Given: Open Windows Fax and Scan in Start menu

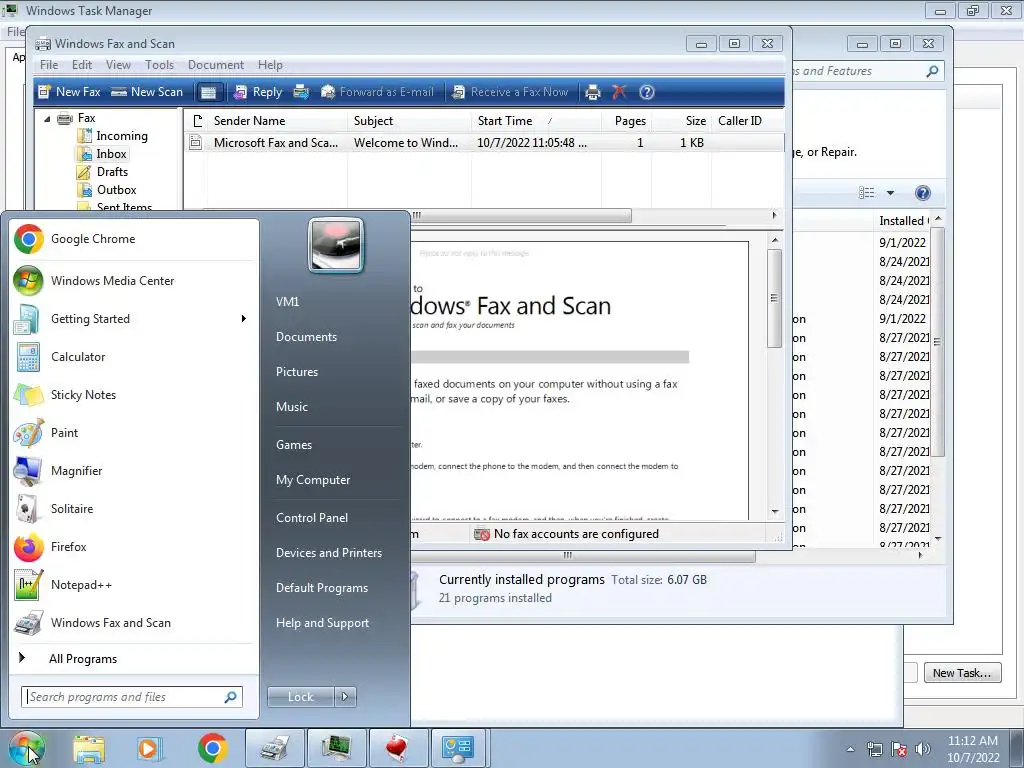Looking at the screenshot, I should [x=133, y=622].
